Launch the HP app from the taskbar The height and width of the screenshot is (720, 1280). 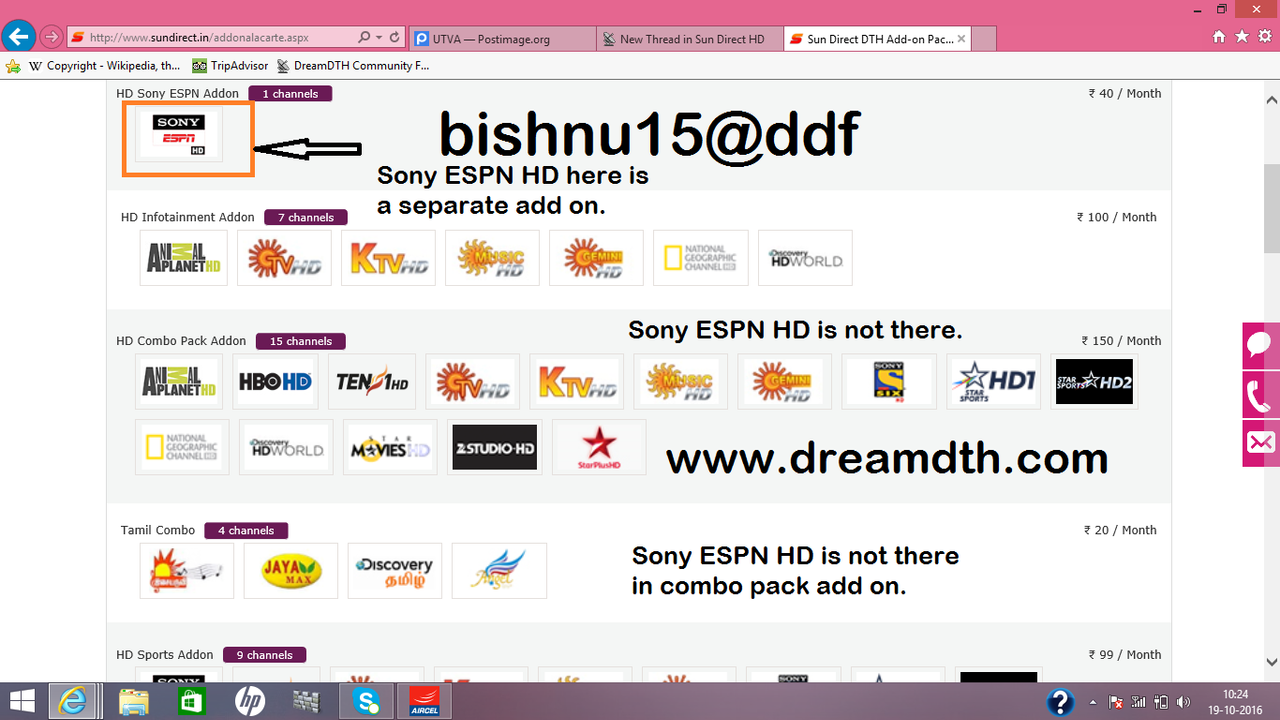(249, 700)
